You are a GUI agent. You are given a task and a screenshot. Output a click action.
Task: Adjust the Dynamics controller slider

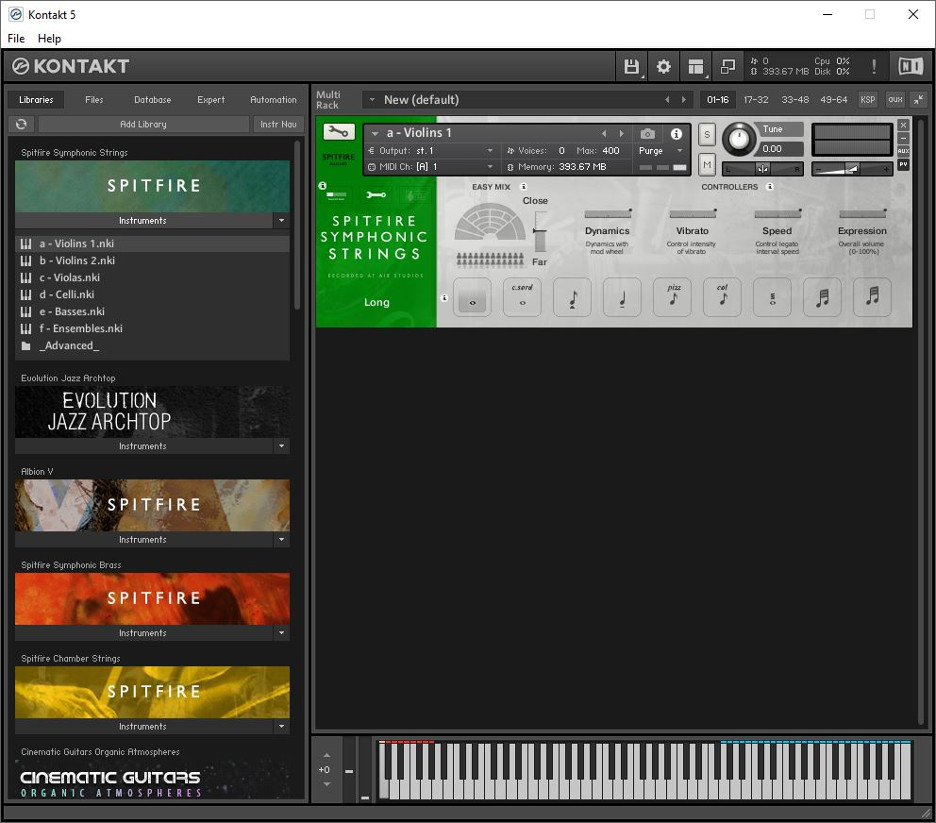(608, 213)
